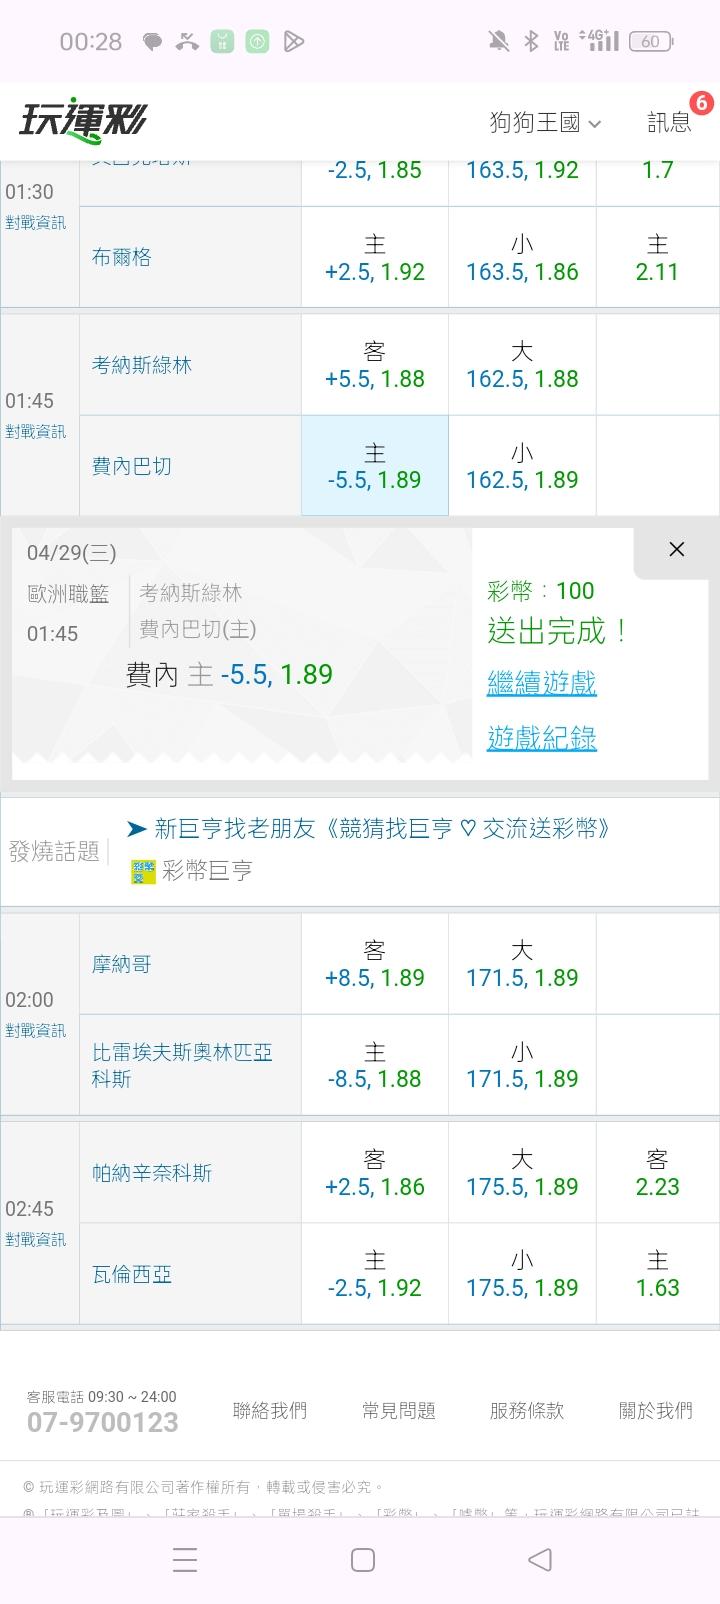The height and width of the screenshot is (1604, 720).
Task: Click the 繼續遊戲 link
Action: [x=541, y=683]
